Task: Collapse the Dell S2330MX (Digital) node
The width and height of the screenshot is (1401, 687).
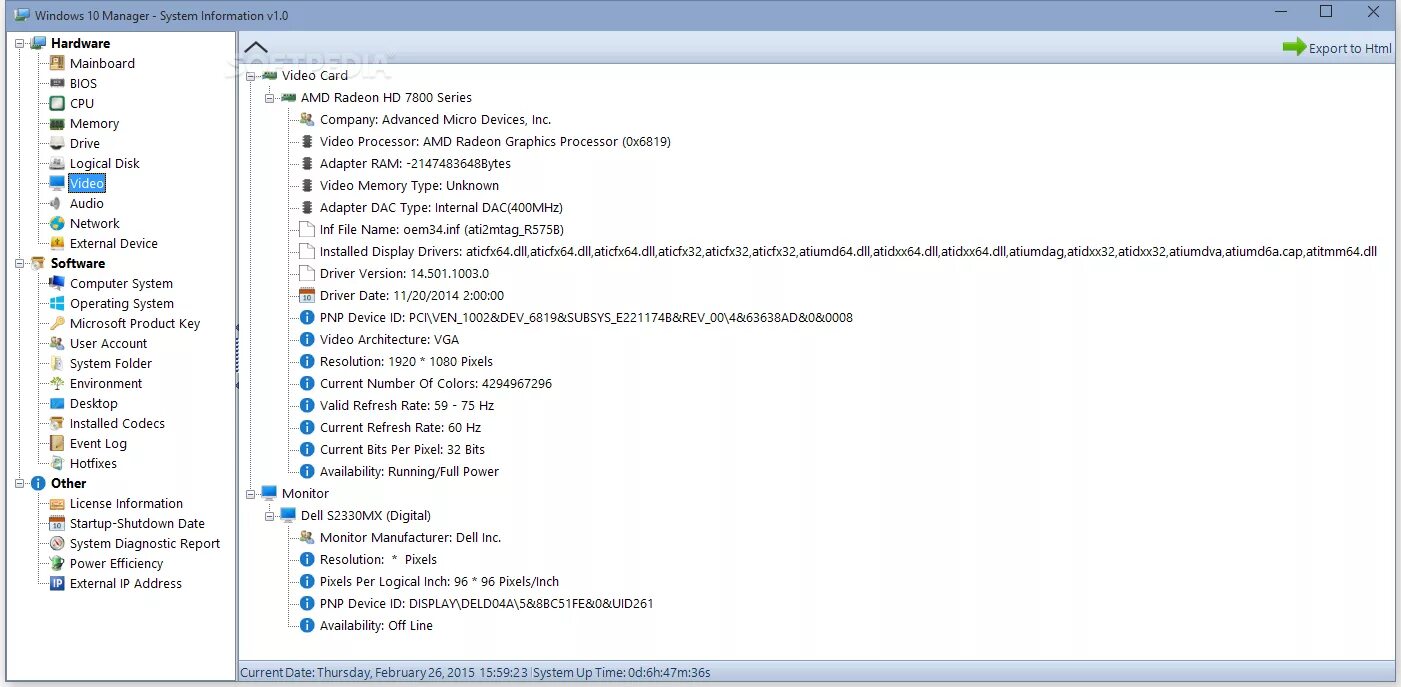Action: 269,515
